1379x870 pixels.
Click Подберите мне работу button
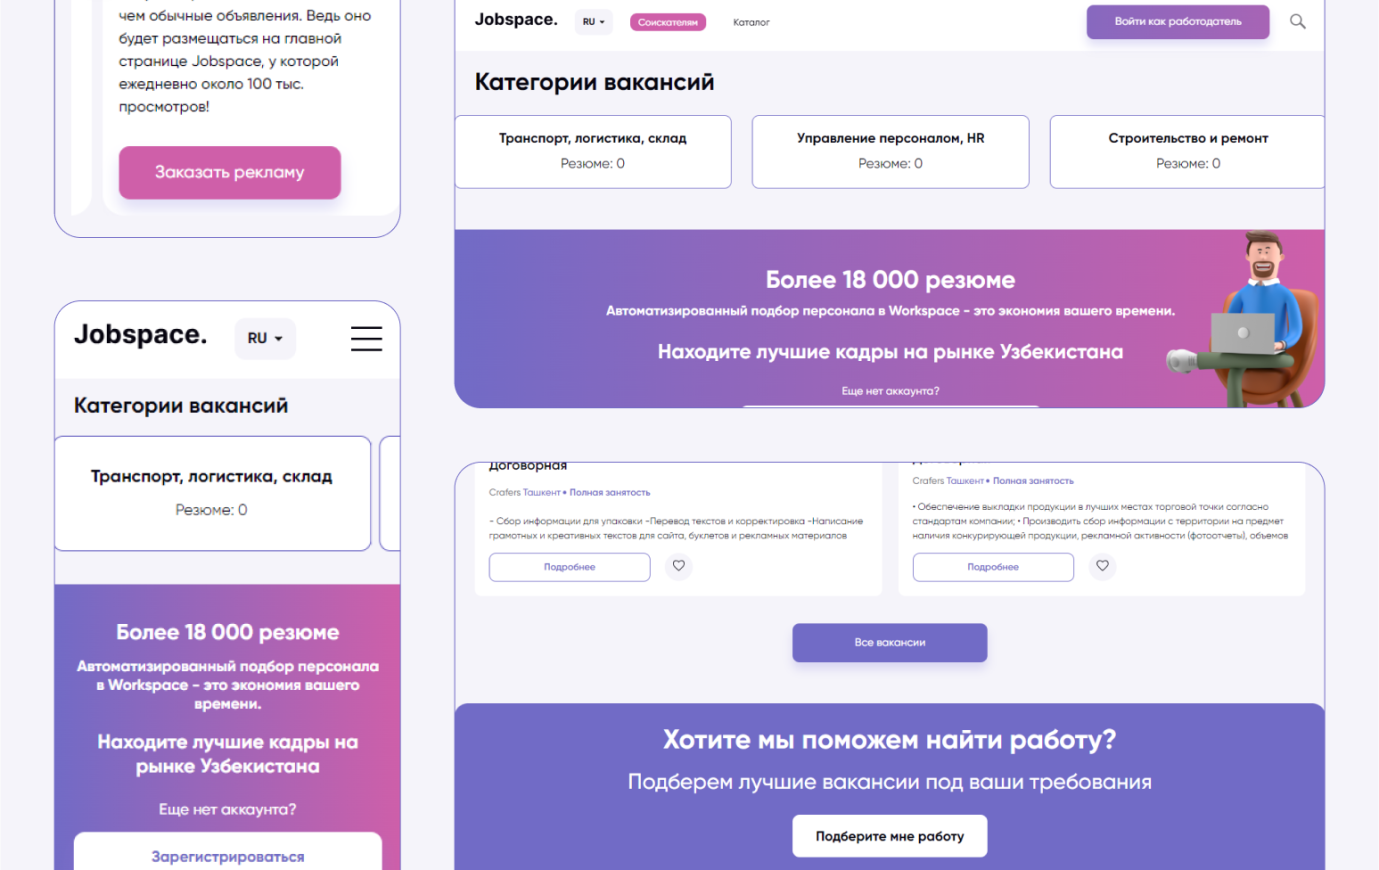890,836
